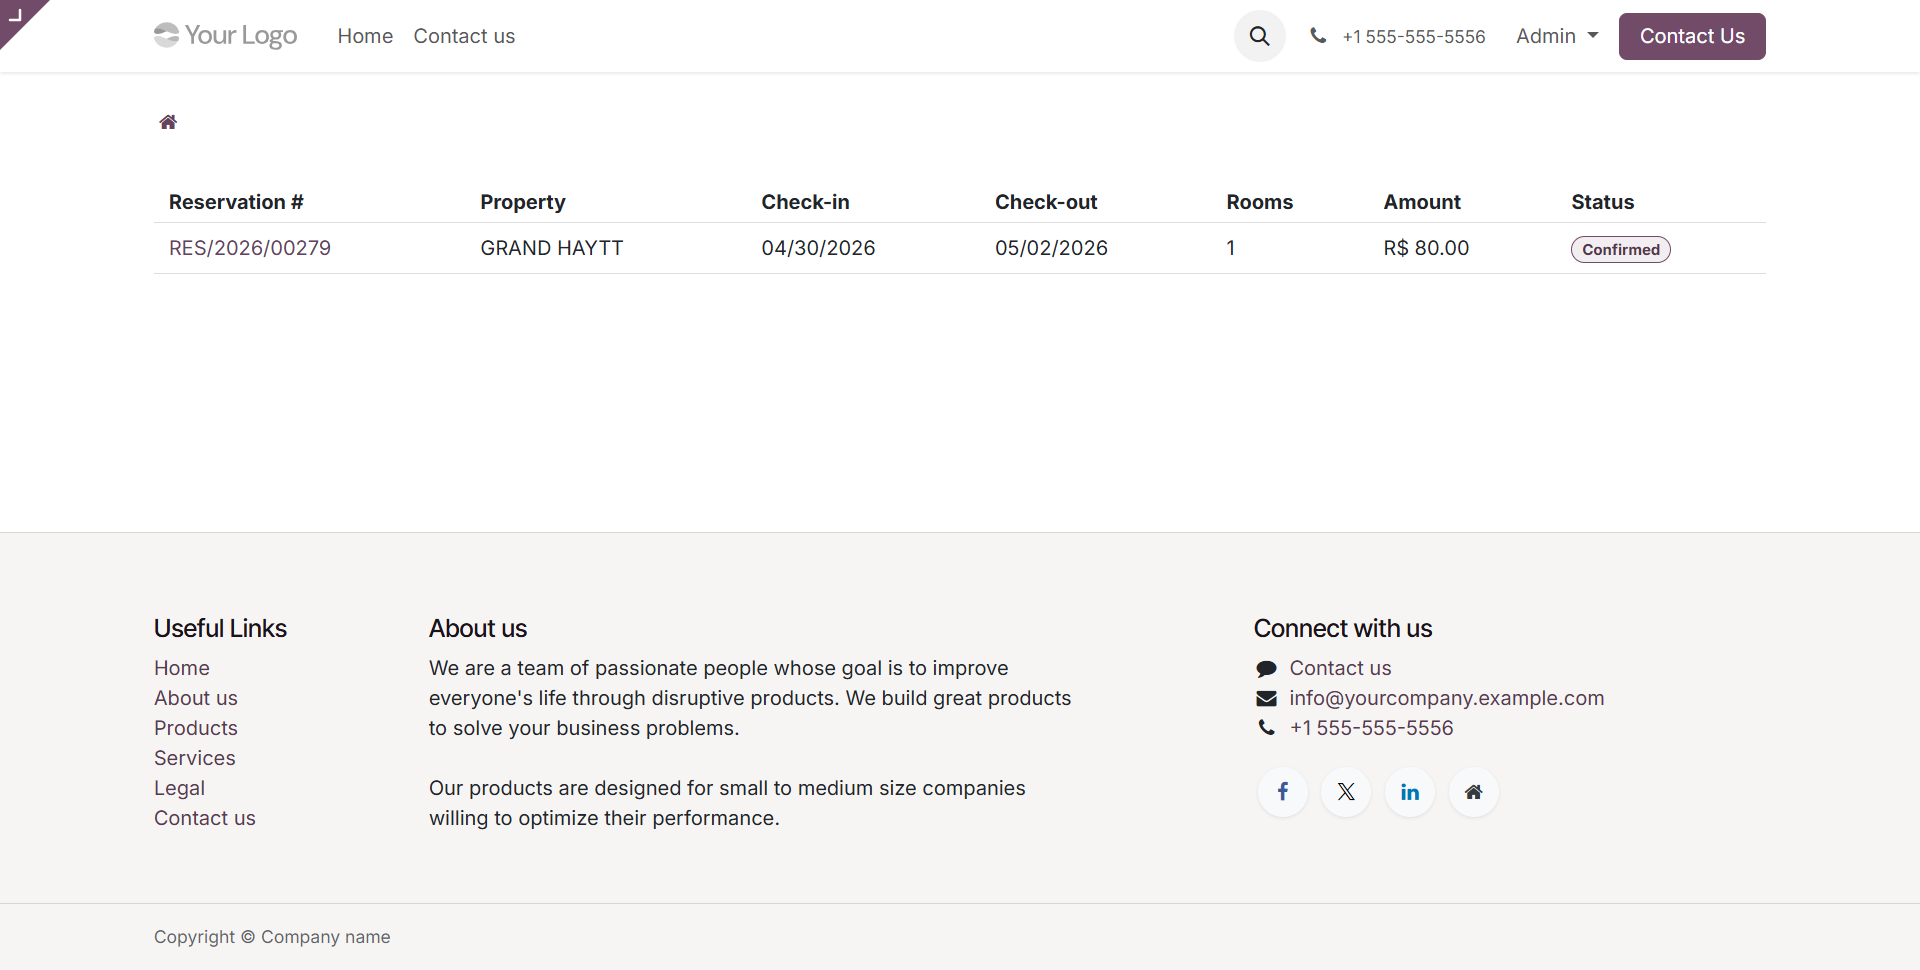Visit the Products footer link

(196, 728)
